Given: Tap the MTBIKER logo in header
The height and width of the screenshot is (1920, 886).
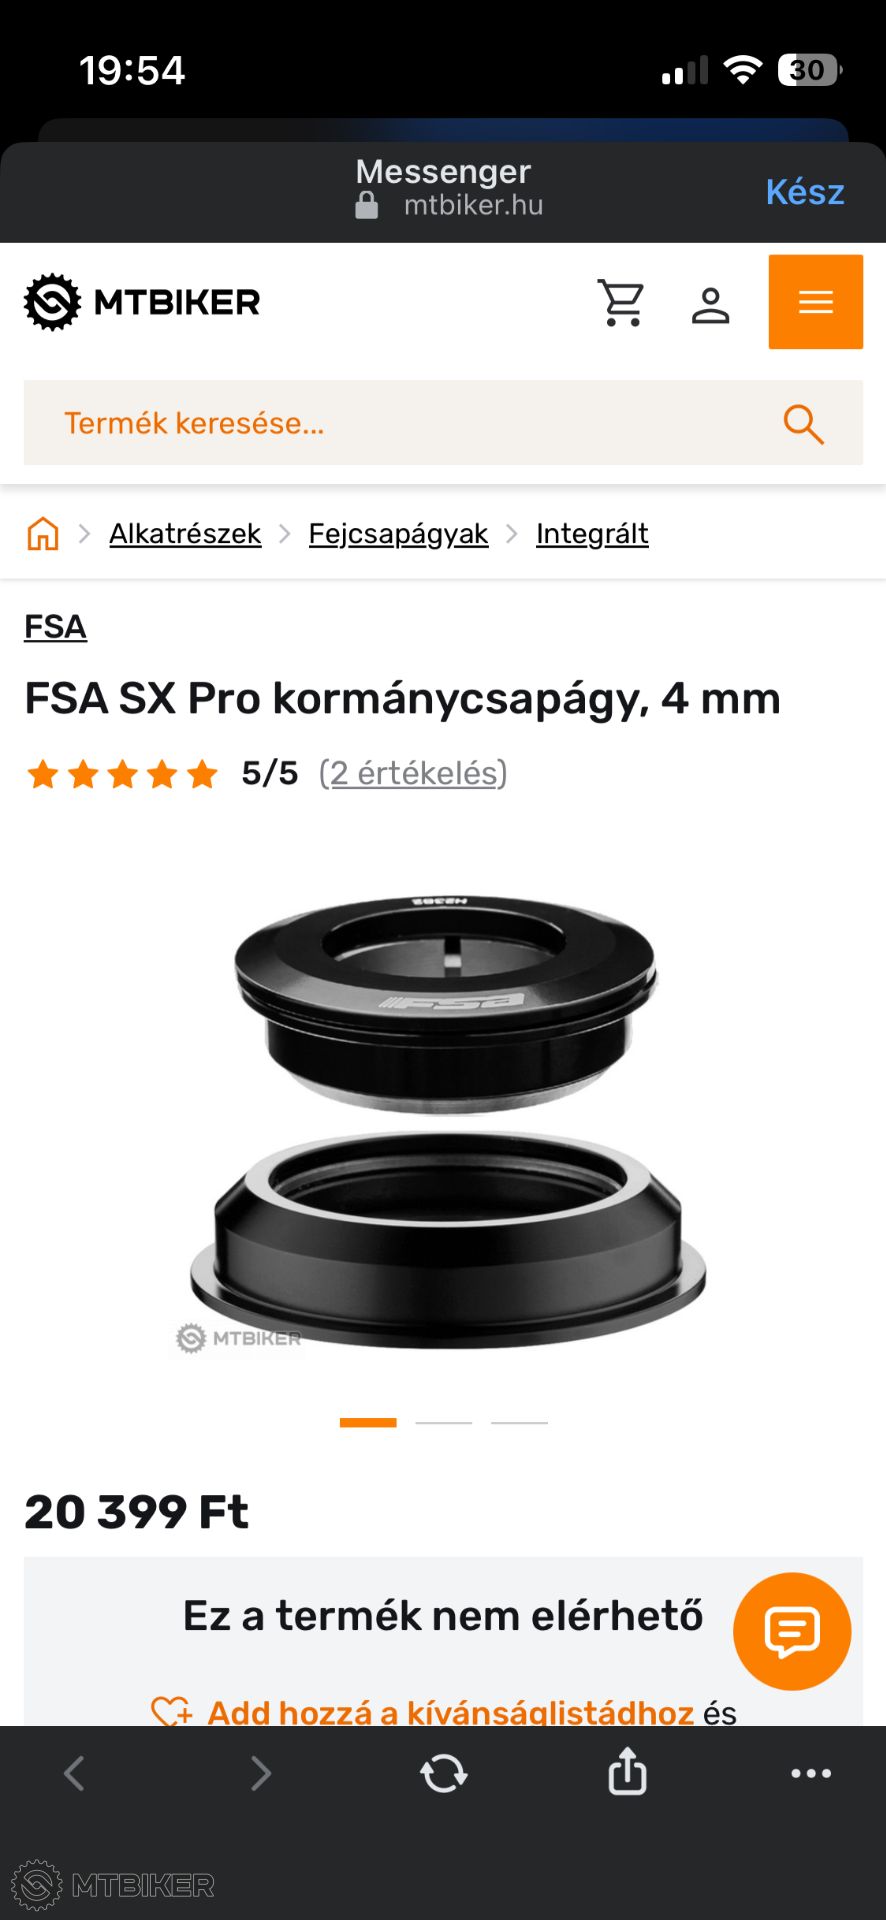Looking at the screenshot, I should point(142,302).
